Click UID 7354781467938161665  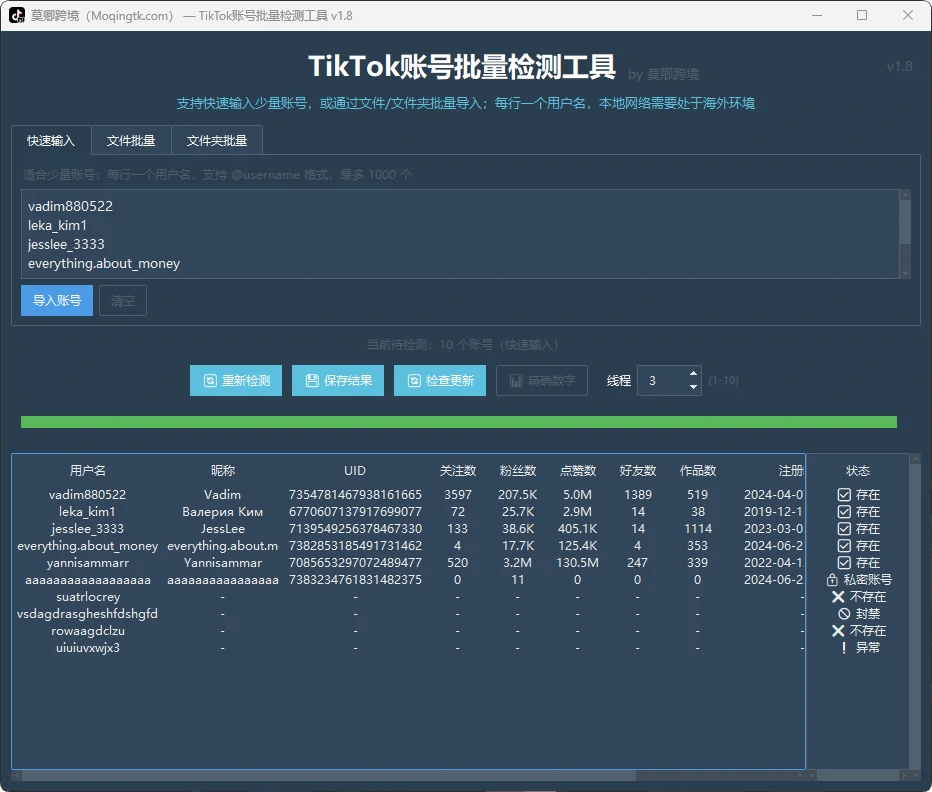[355, 495]
